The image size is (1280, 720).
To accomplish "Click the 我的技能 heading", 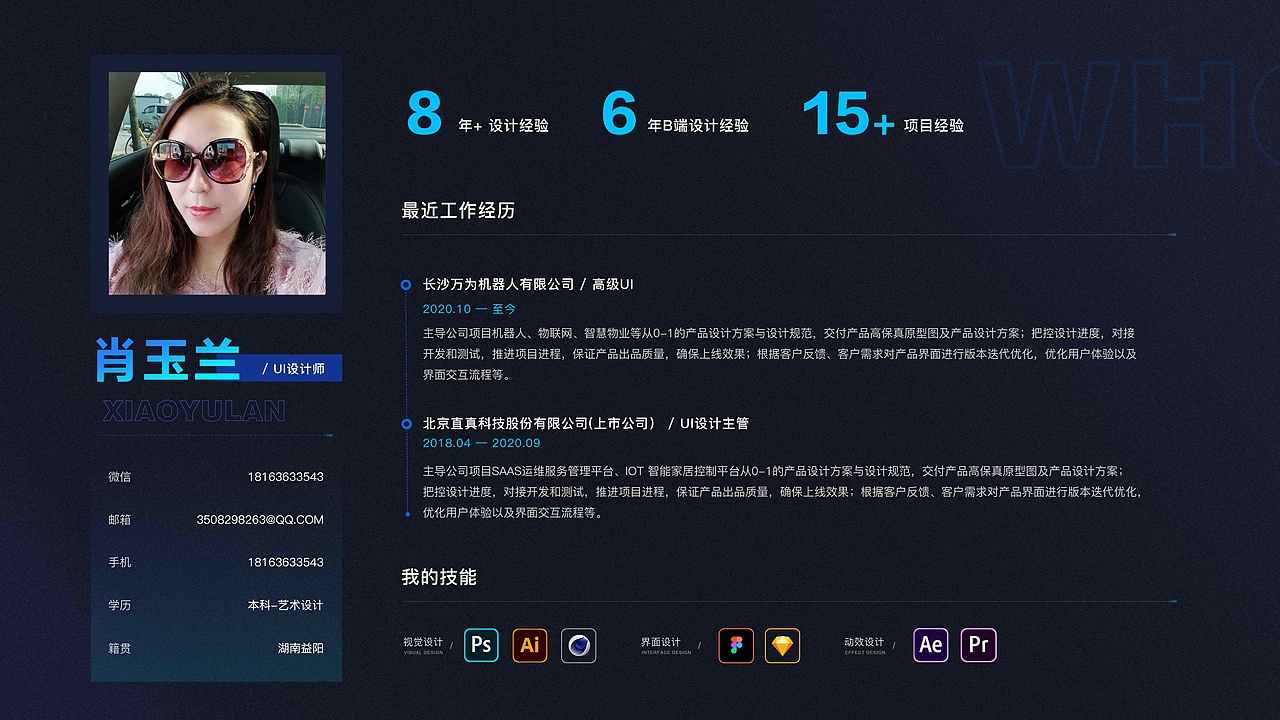I will tap(439, 577).
